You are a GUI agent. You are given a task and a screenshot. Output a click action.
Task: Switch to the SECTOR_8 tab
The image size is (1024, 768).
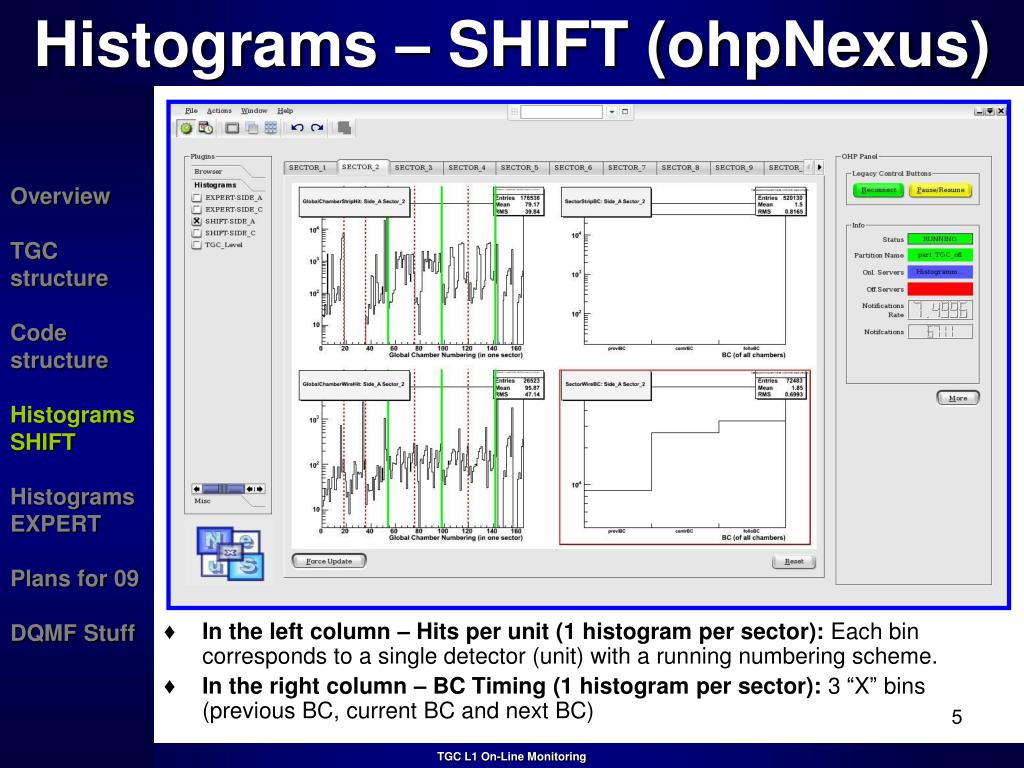coord(681,168)
